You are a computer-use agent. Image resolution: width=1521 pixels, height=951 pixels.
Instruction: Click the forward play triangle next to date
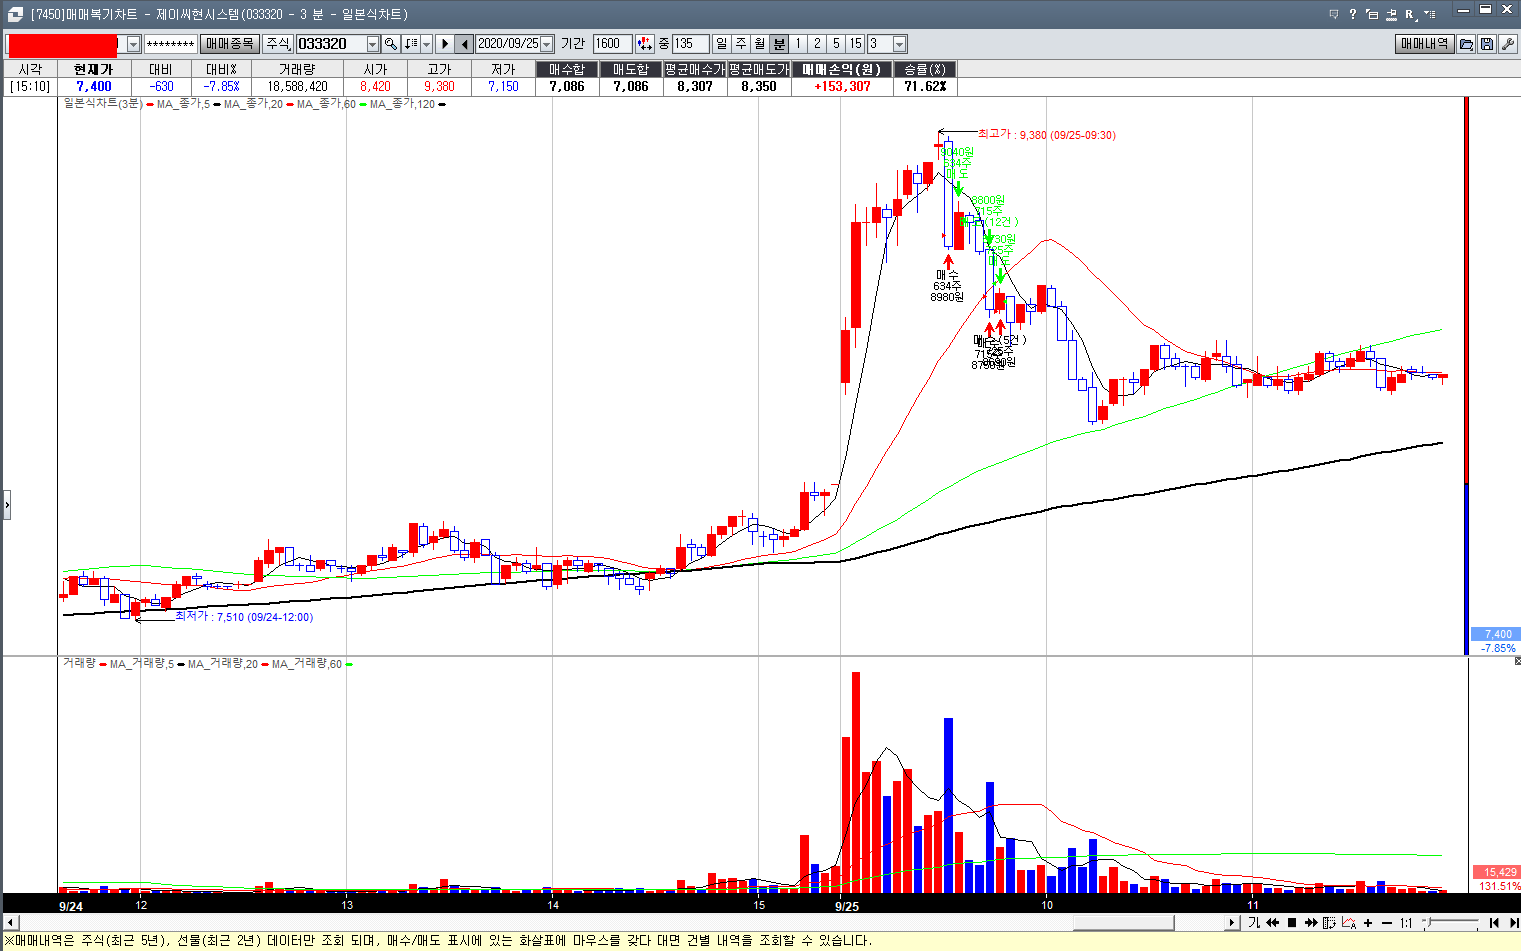coord(445,44)
